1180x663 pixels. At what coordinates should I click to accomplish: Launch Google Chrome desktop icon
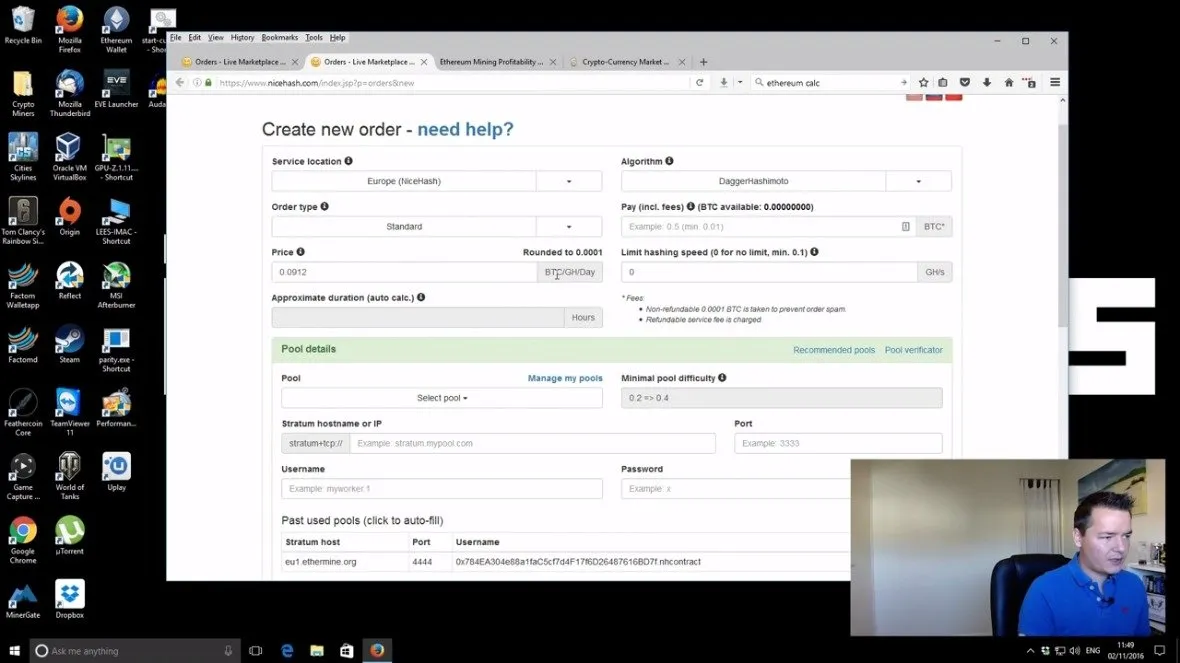23,540
